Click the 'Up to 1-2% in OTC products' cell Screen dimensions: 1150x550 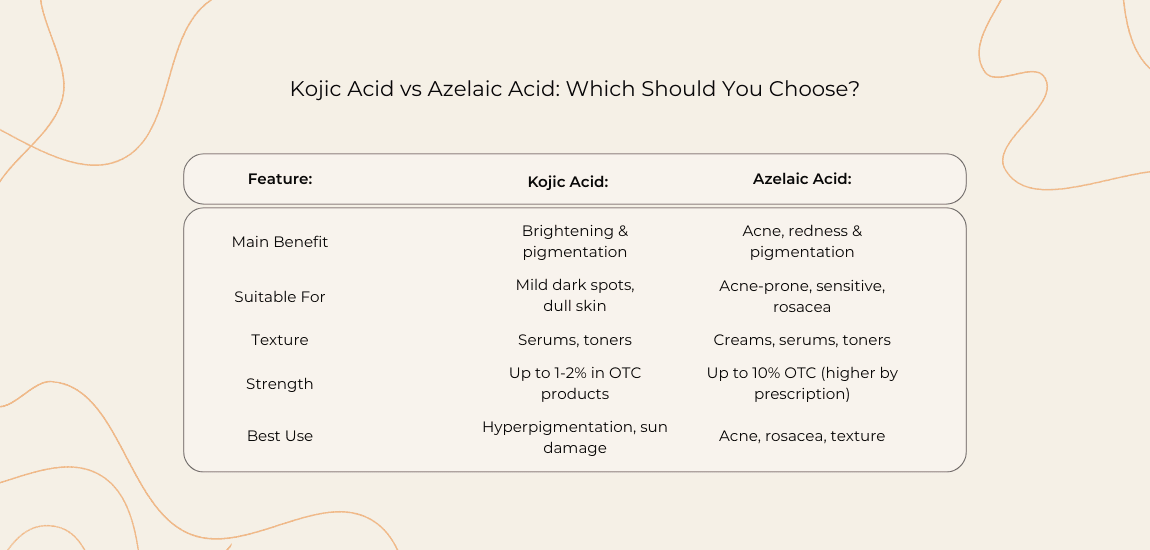[575, 384]
